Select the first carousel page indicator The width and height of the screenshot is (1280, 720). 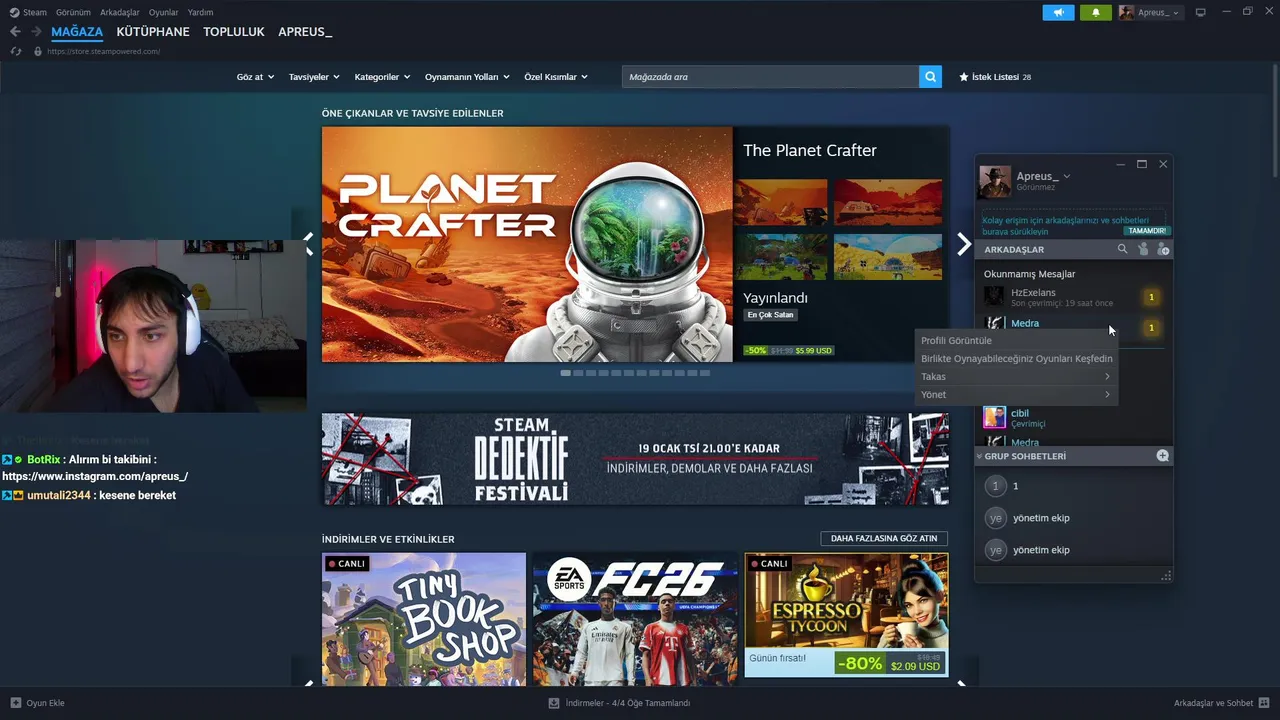[x=565, y=373]
